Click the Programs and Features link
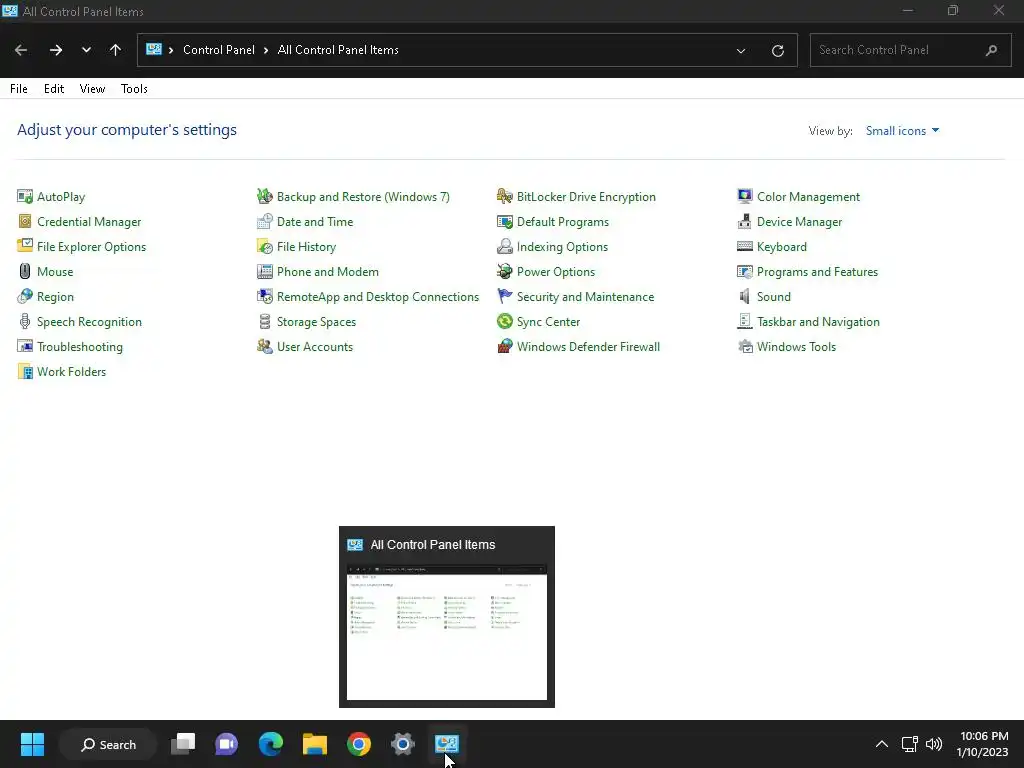The width and height of the screenshot is (1024, 768). (x=817, y=272)
